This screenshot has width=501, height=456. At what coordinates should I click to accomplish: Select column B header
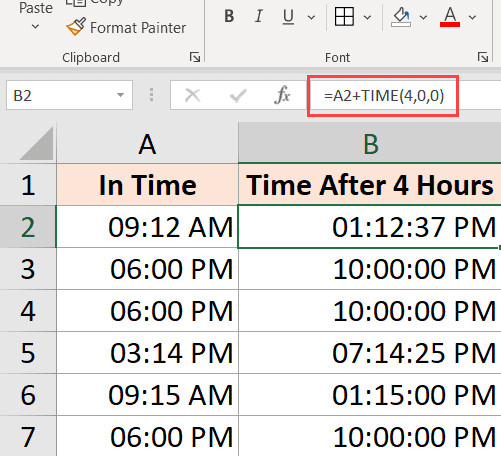(x=370, y=144)
